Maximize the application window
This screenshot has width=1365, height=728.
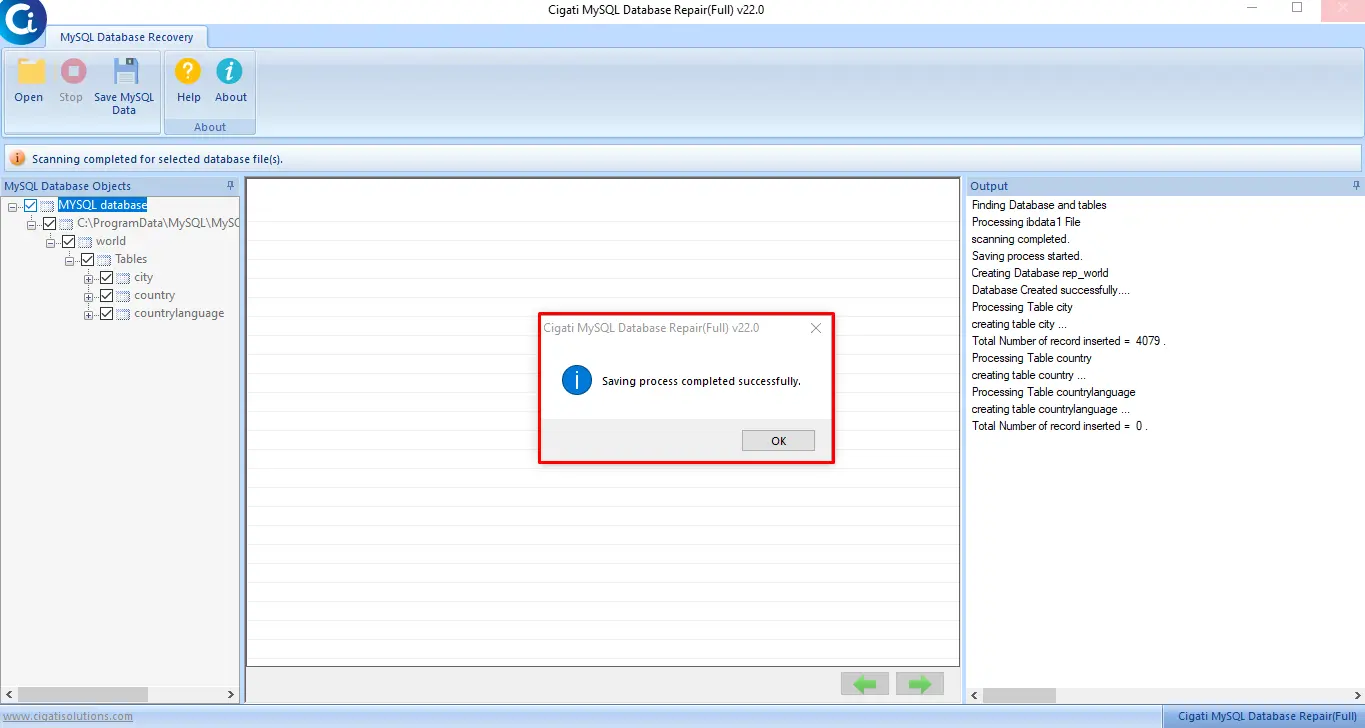(1297, 8)
